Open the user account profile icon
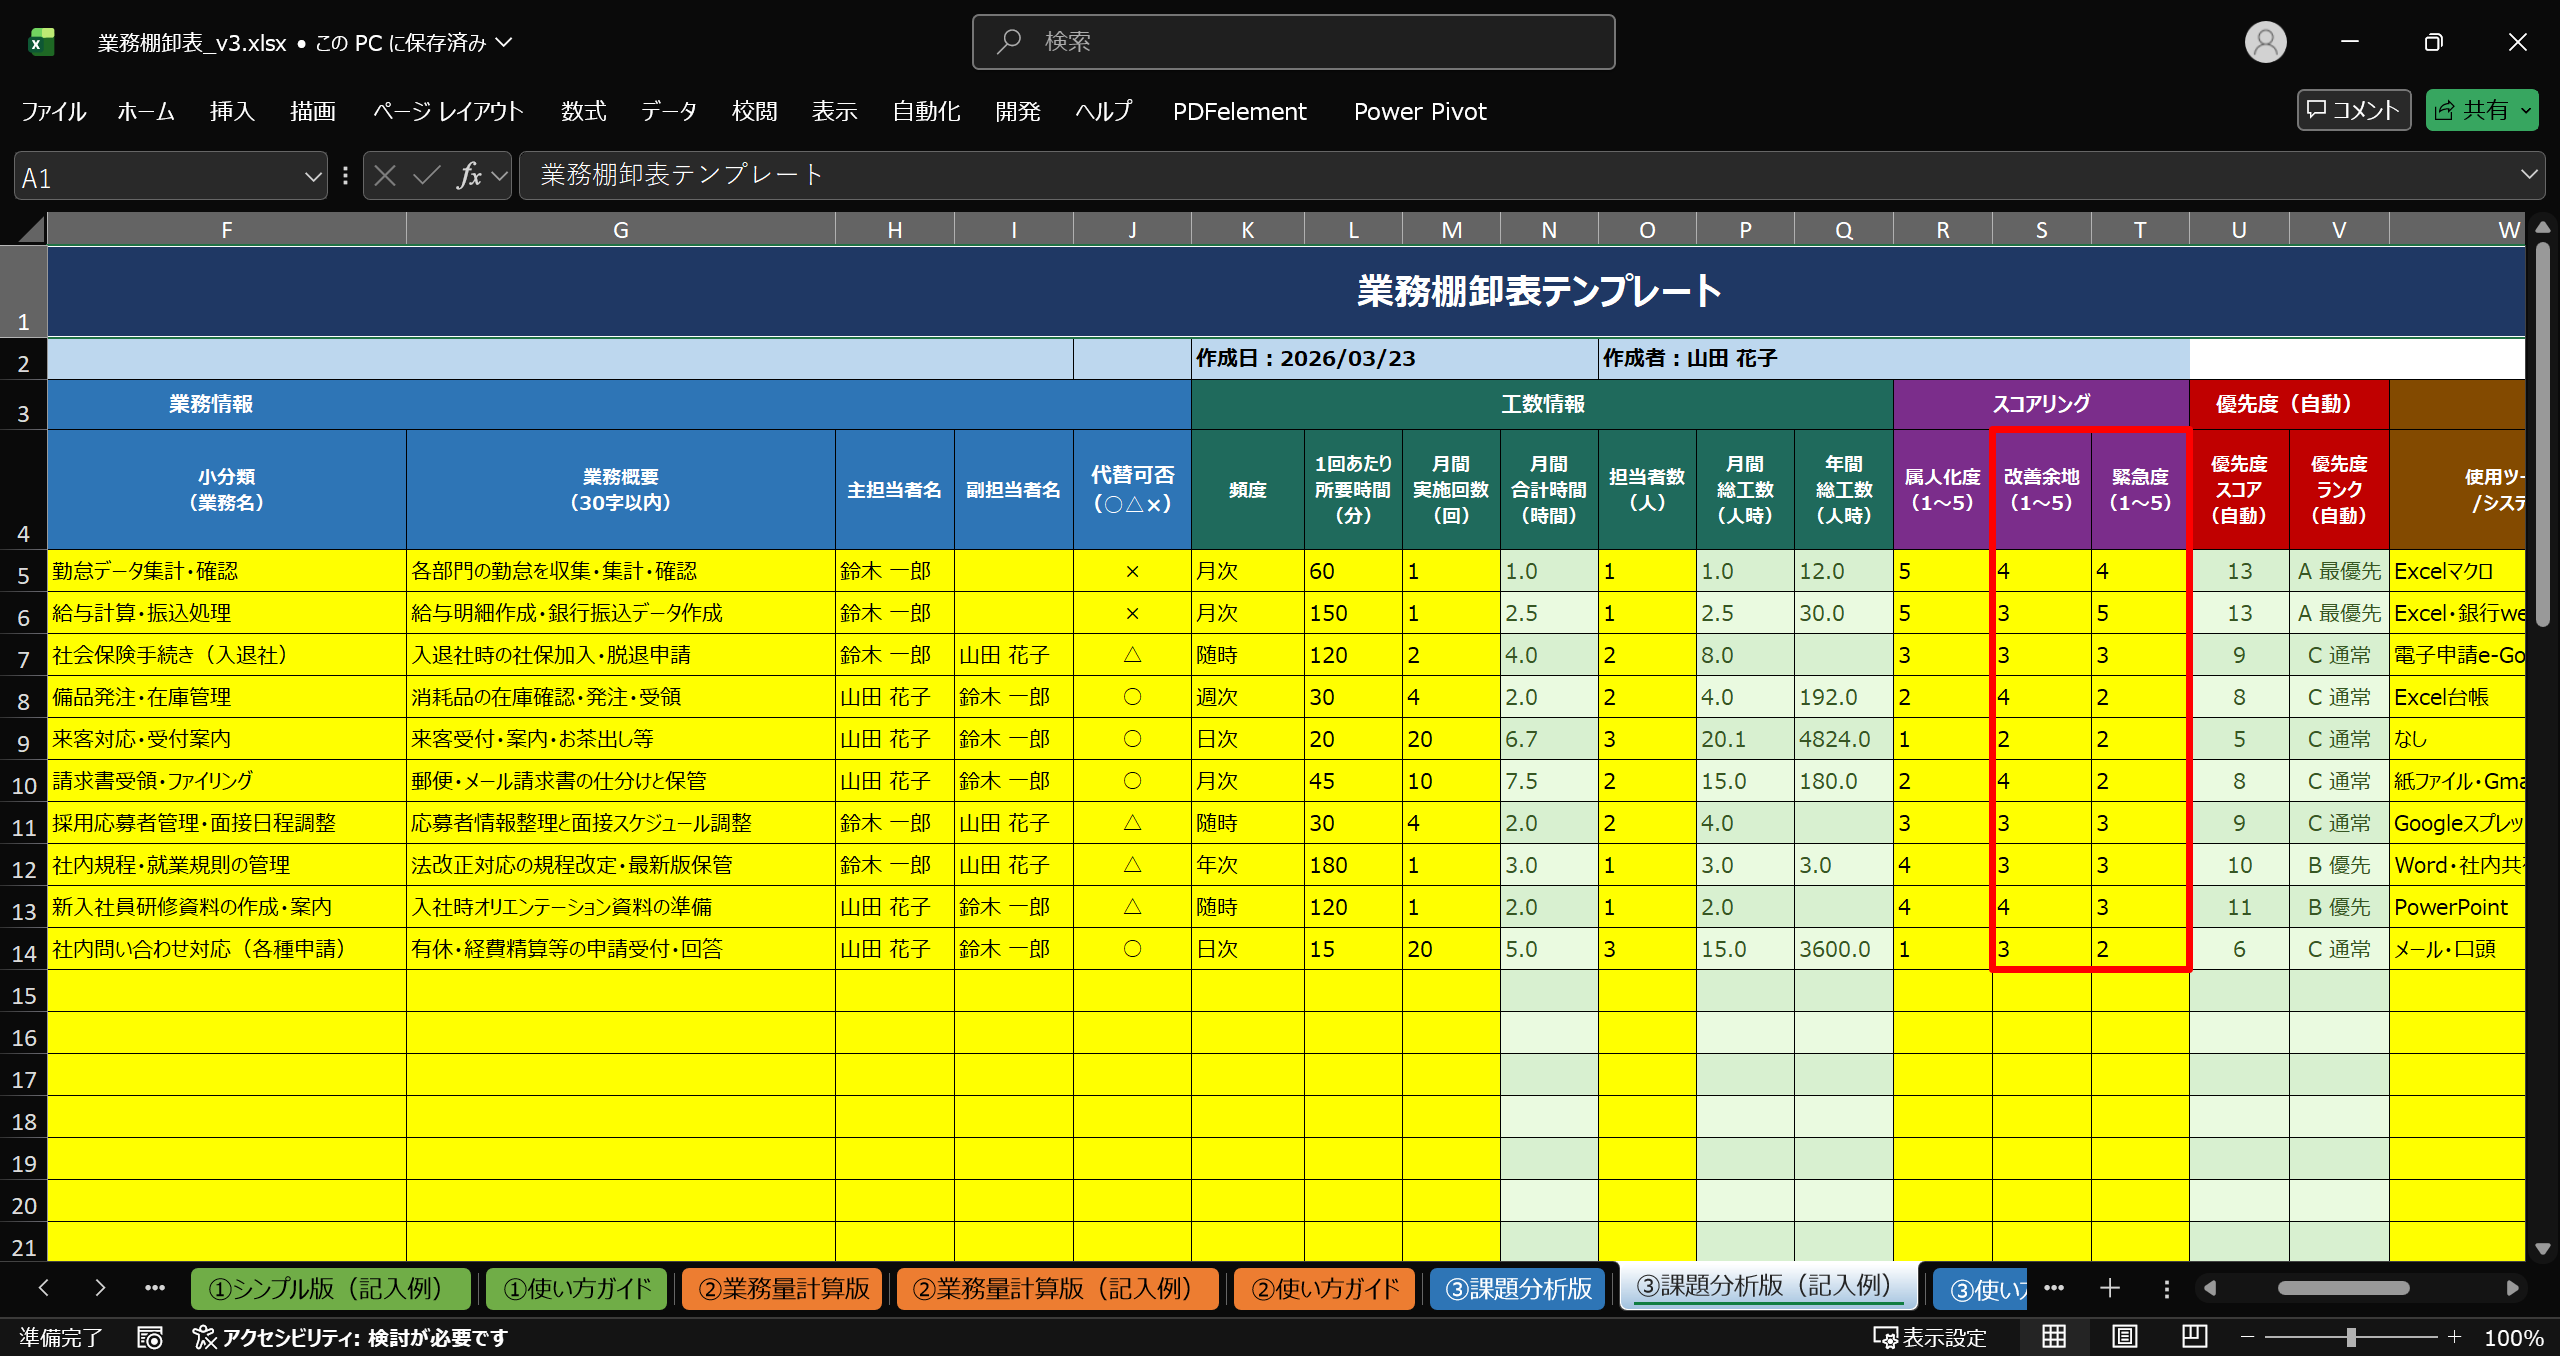This screenshot has height=1356, width=2560. 2265,42
